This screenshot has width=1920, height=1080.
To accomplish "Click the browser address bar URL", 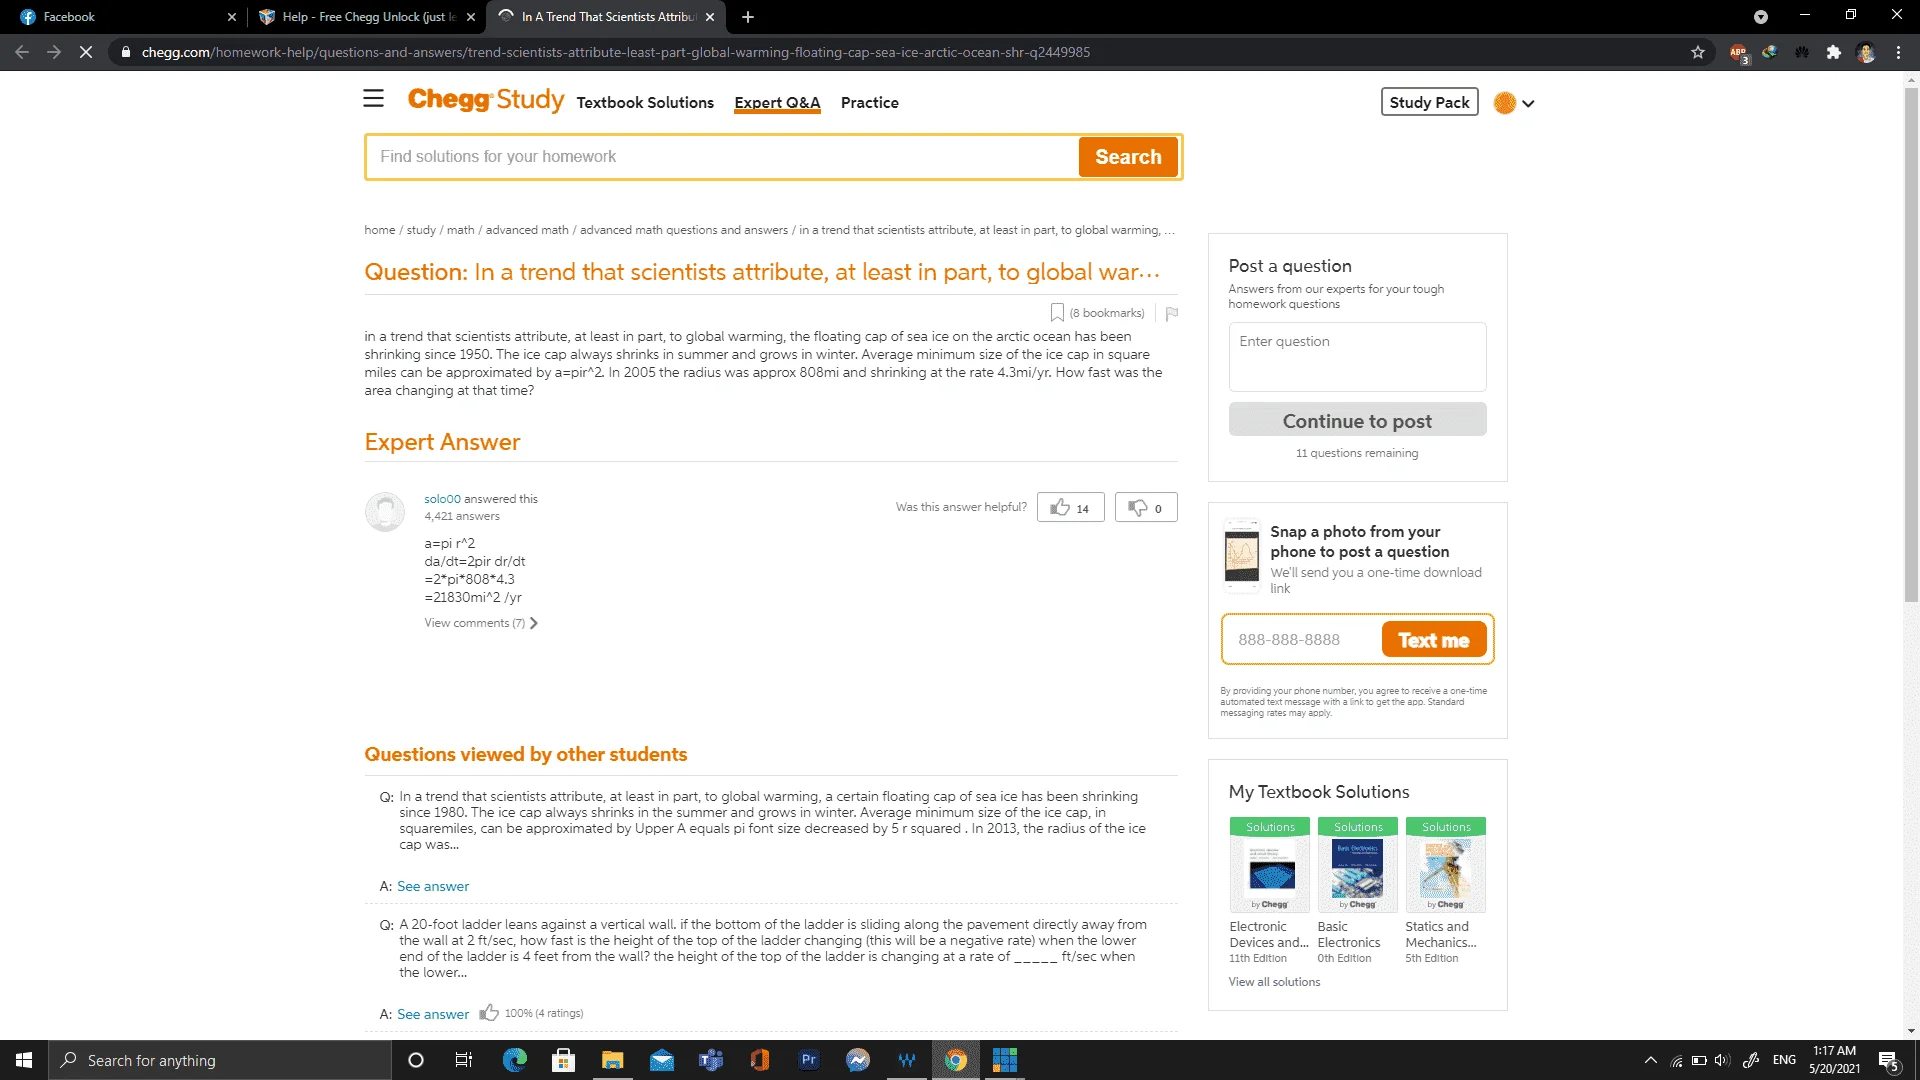I will [615, 52].
